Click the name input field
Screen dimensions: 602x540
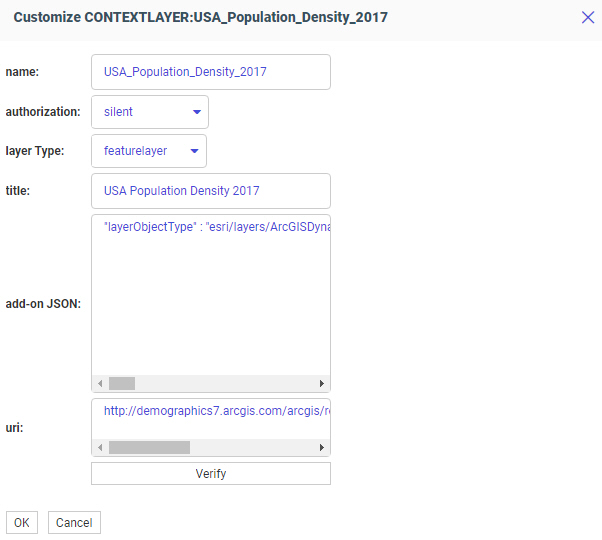211,72
